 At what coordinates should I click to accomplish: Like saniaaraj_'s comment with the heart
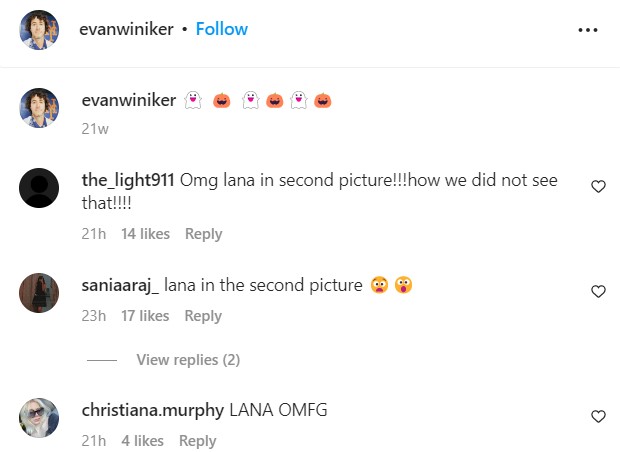click(x=599, y=292)
